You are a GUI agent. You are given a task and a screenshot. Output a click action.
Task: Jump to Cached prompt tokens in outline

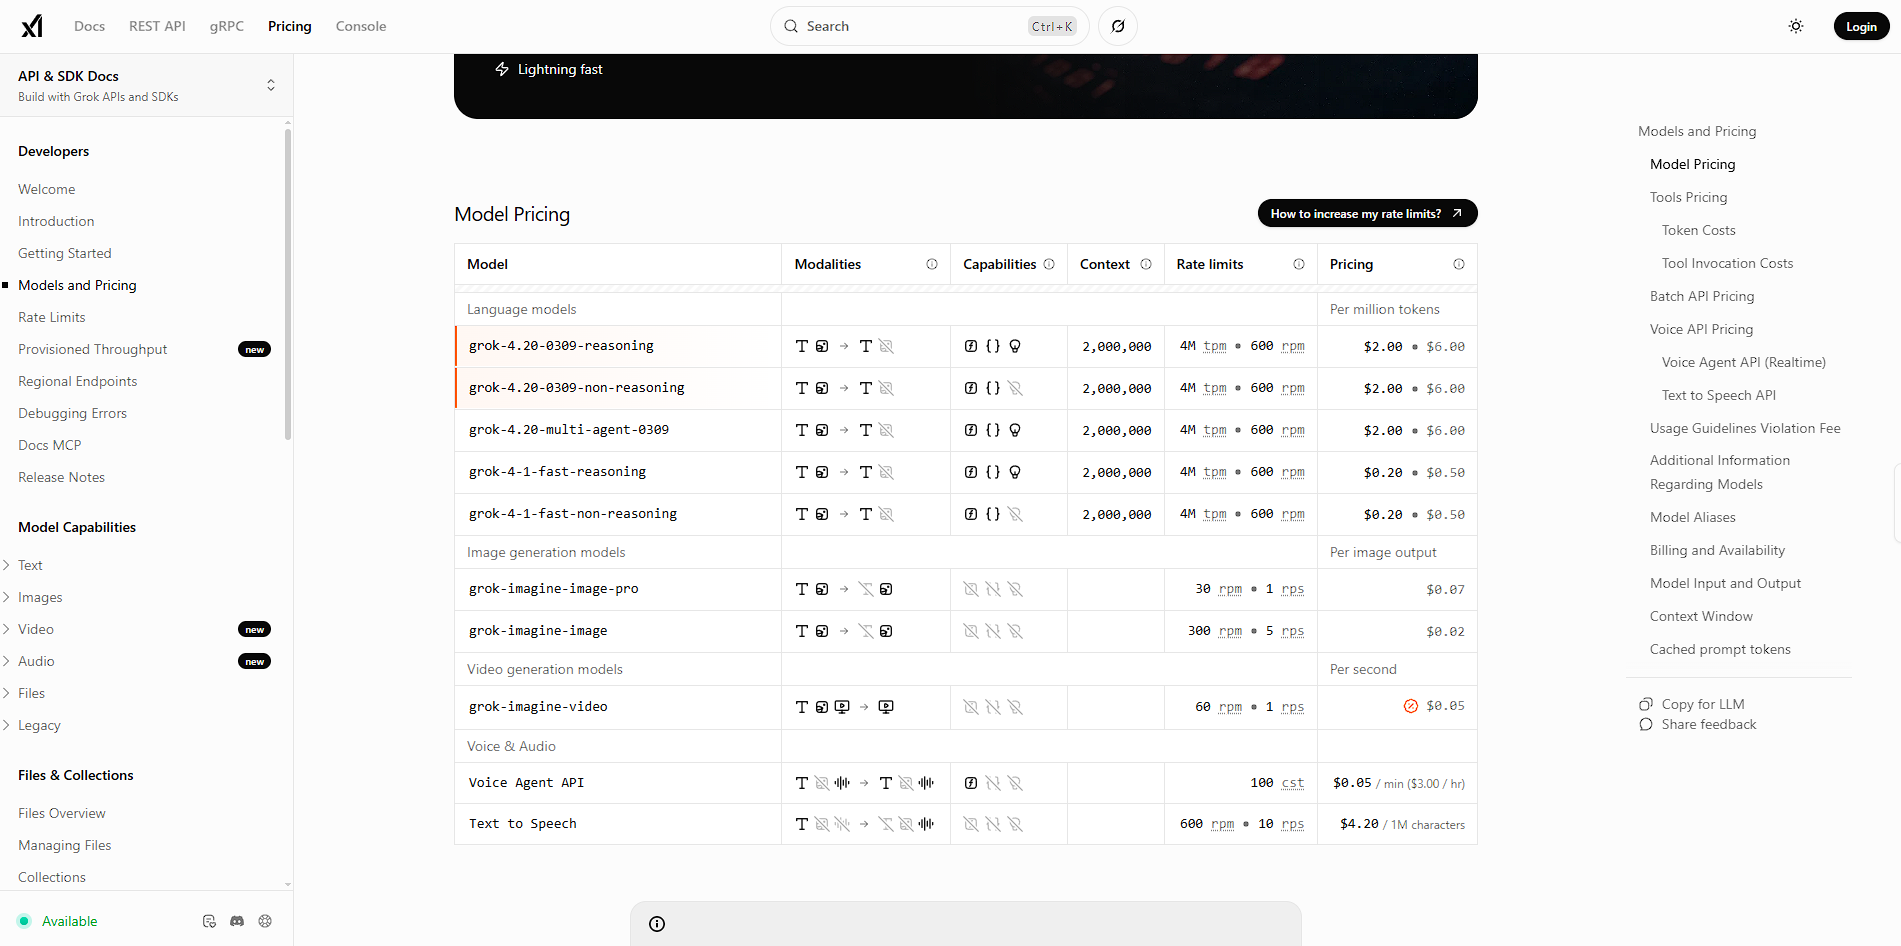(x=1720, y=649)
